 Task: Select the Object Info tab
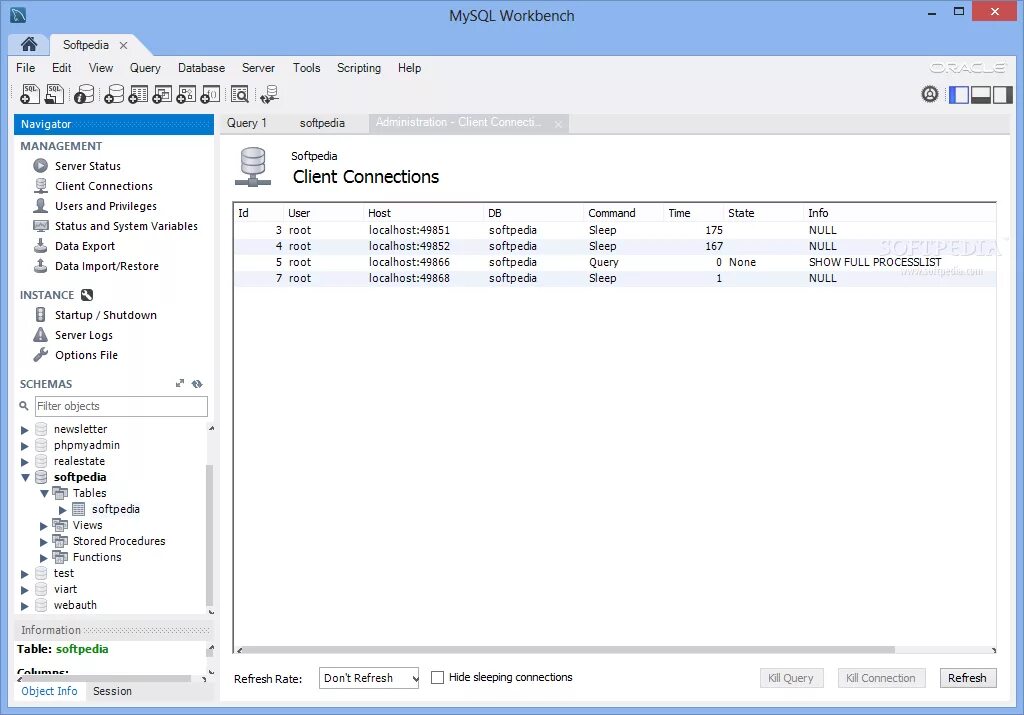pyautogui.click(x=49, y=691)
